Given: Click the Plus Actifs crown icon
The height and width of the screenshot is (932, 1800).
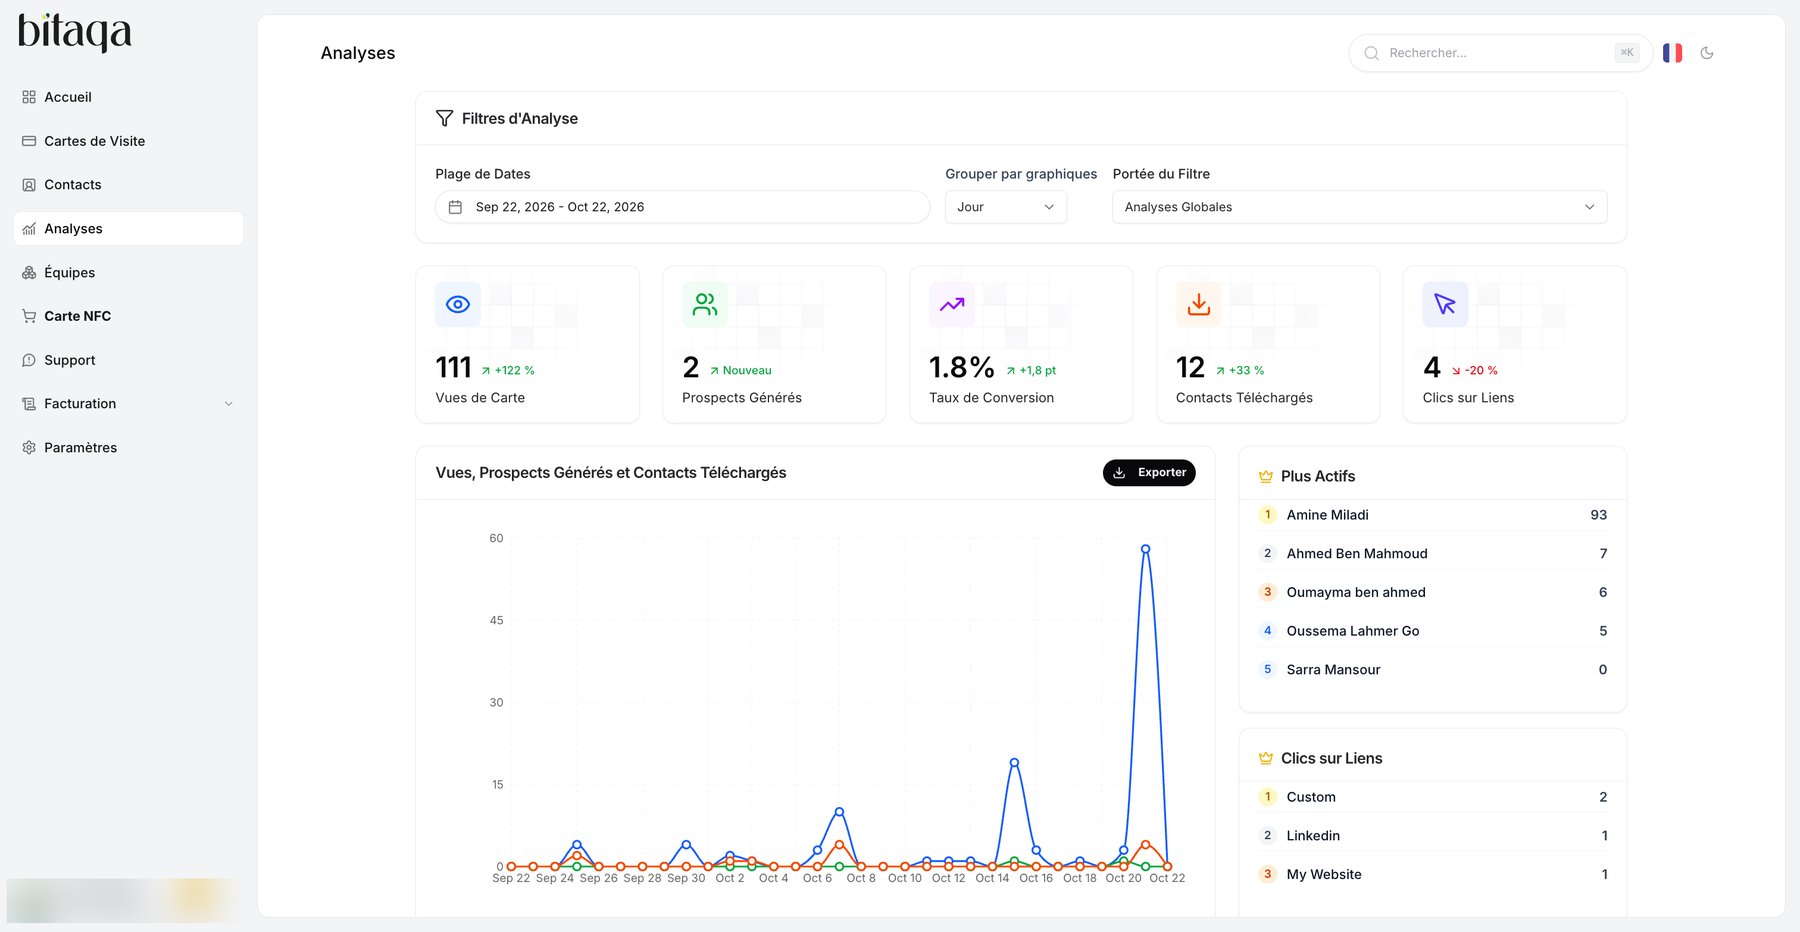Looking at the screenshot, I should pyautogui.click(x=1266, y=477).
